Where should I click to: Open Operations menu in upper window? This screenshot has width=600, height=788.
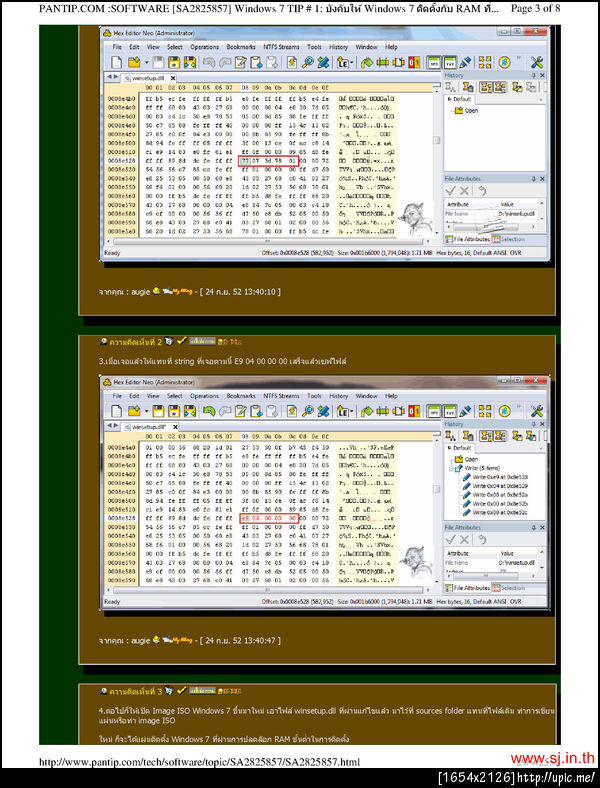click(x=204, y=47)
